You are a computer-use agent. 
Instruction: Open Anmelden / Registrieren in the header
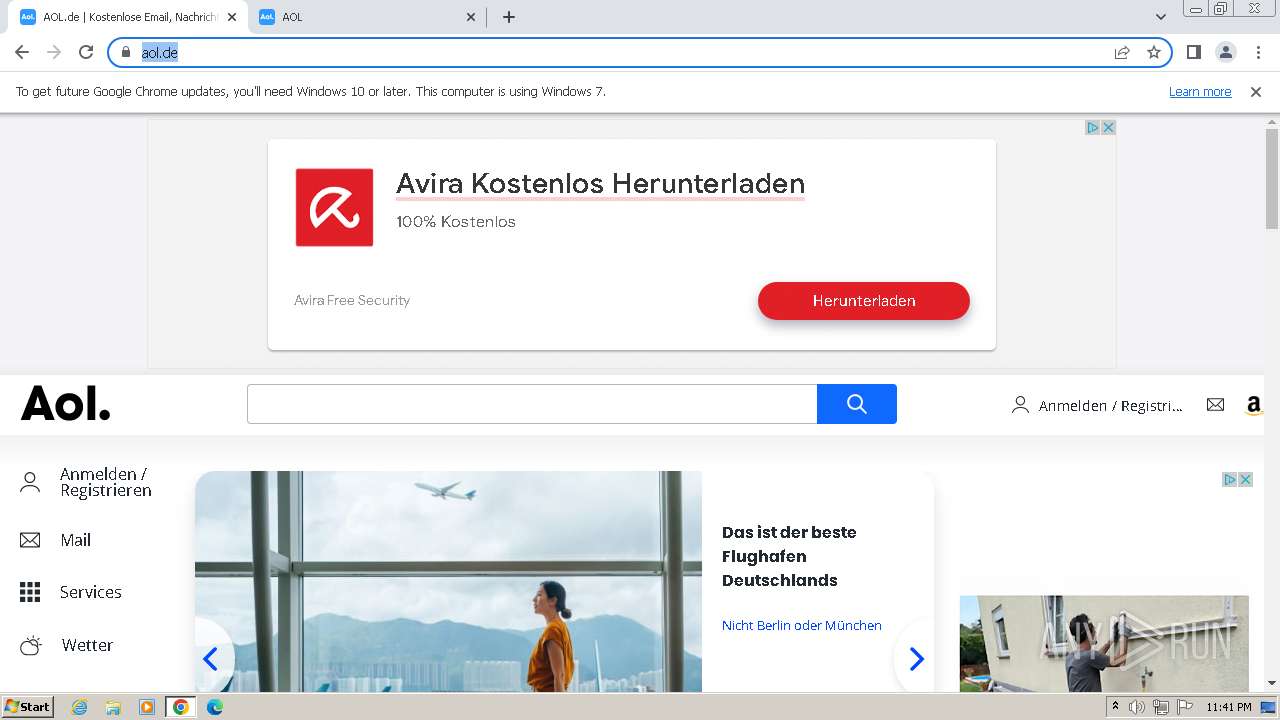[1097, 405]
